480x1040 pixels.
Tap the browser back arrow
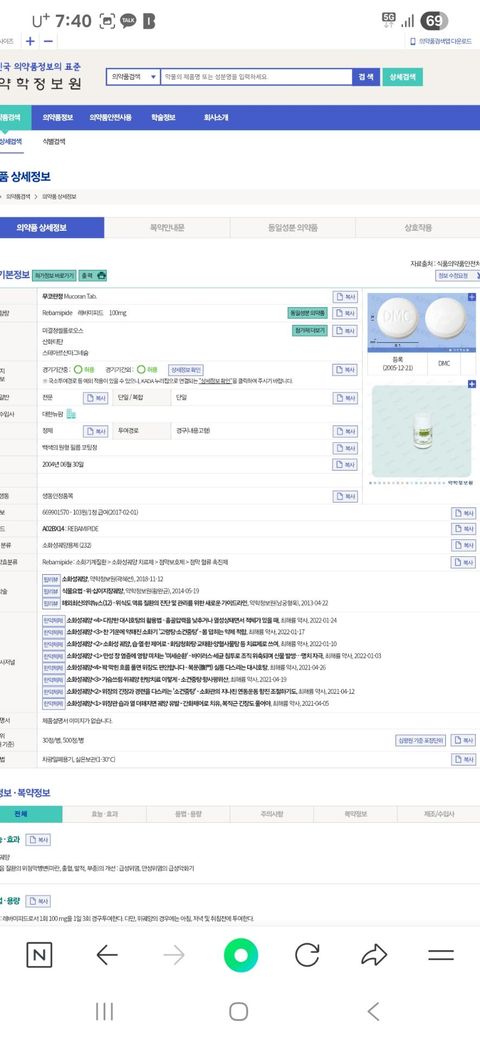coord(107,955)
